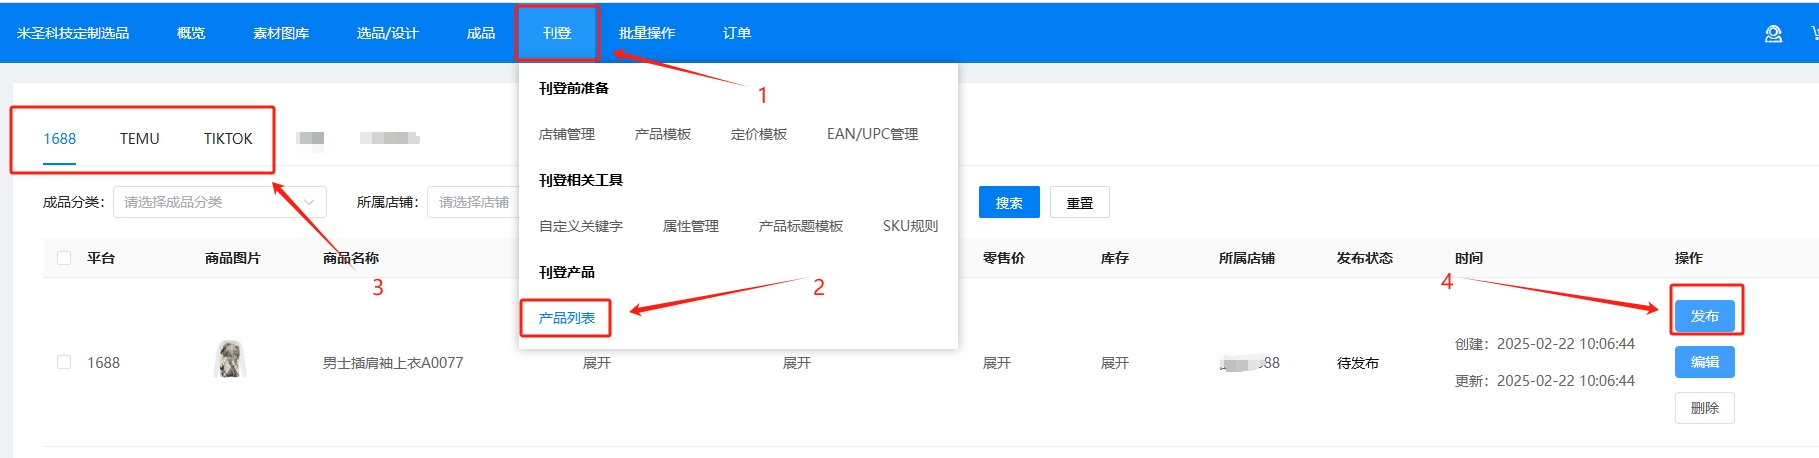Viewport: 1819px width, 458px height.
Task: Open the shopping cart icon at top right
Action: click(1814, 34)
